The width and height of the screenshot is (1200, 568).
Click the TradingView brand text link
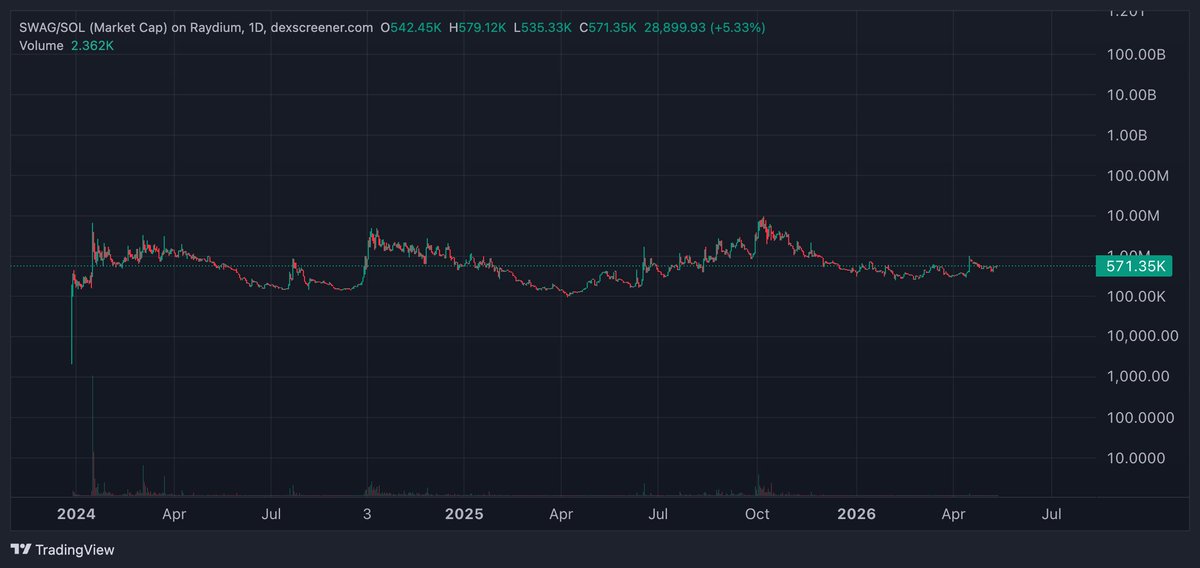point(75,549)
